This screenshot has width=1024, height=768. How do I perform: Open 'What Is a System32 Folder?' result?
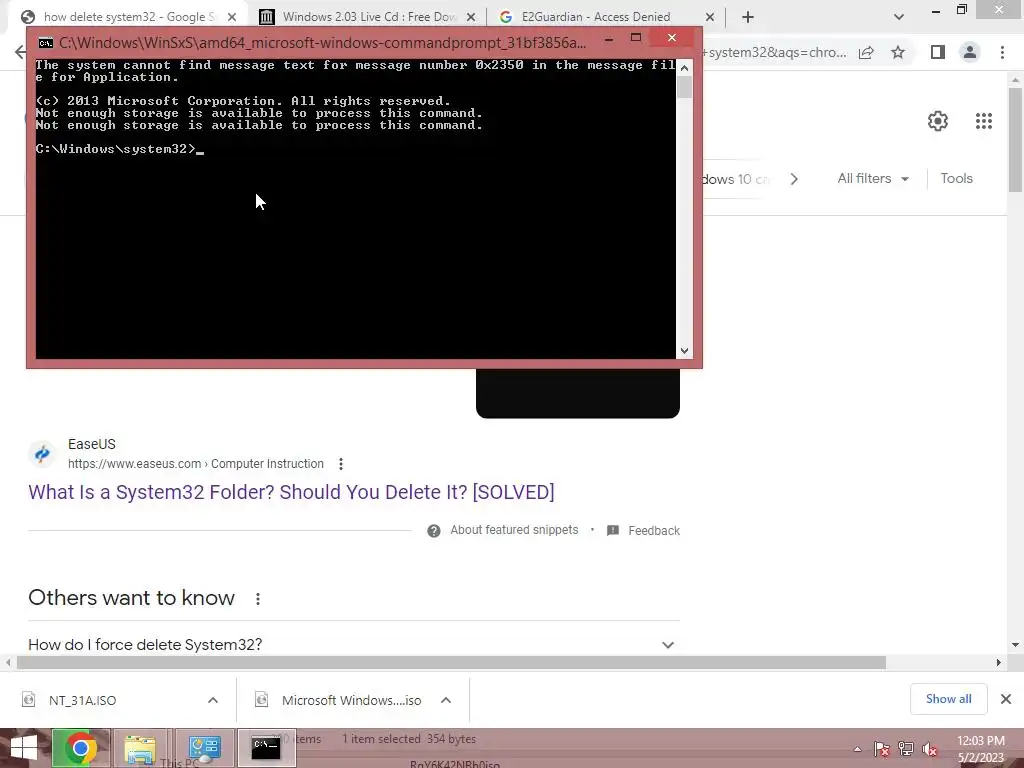[x=291, y=492]
